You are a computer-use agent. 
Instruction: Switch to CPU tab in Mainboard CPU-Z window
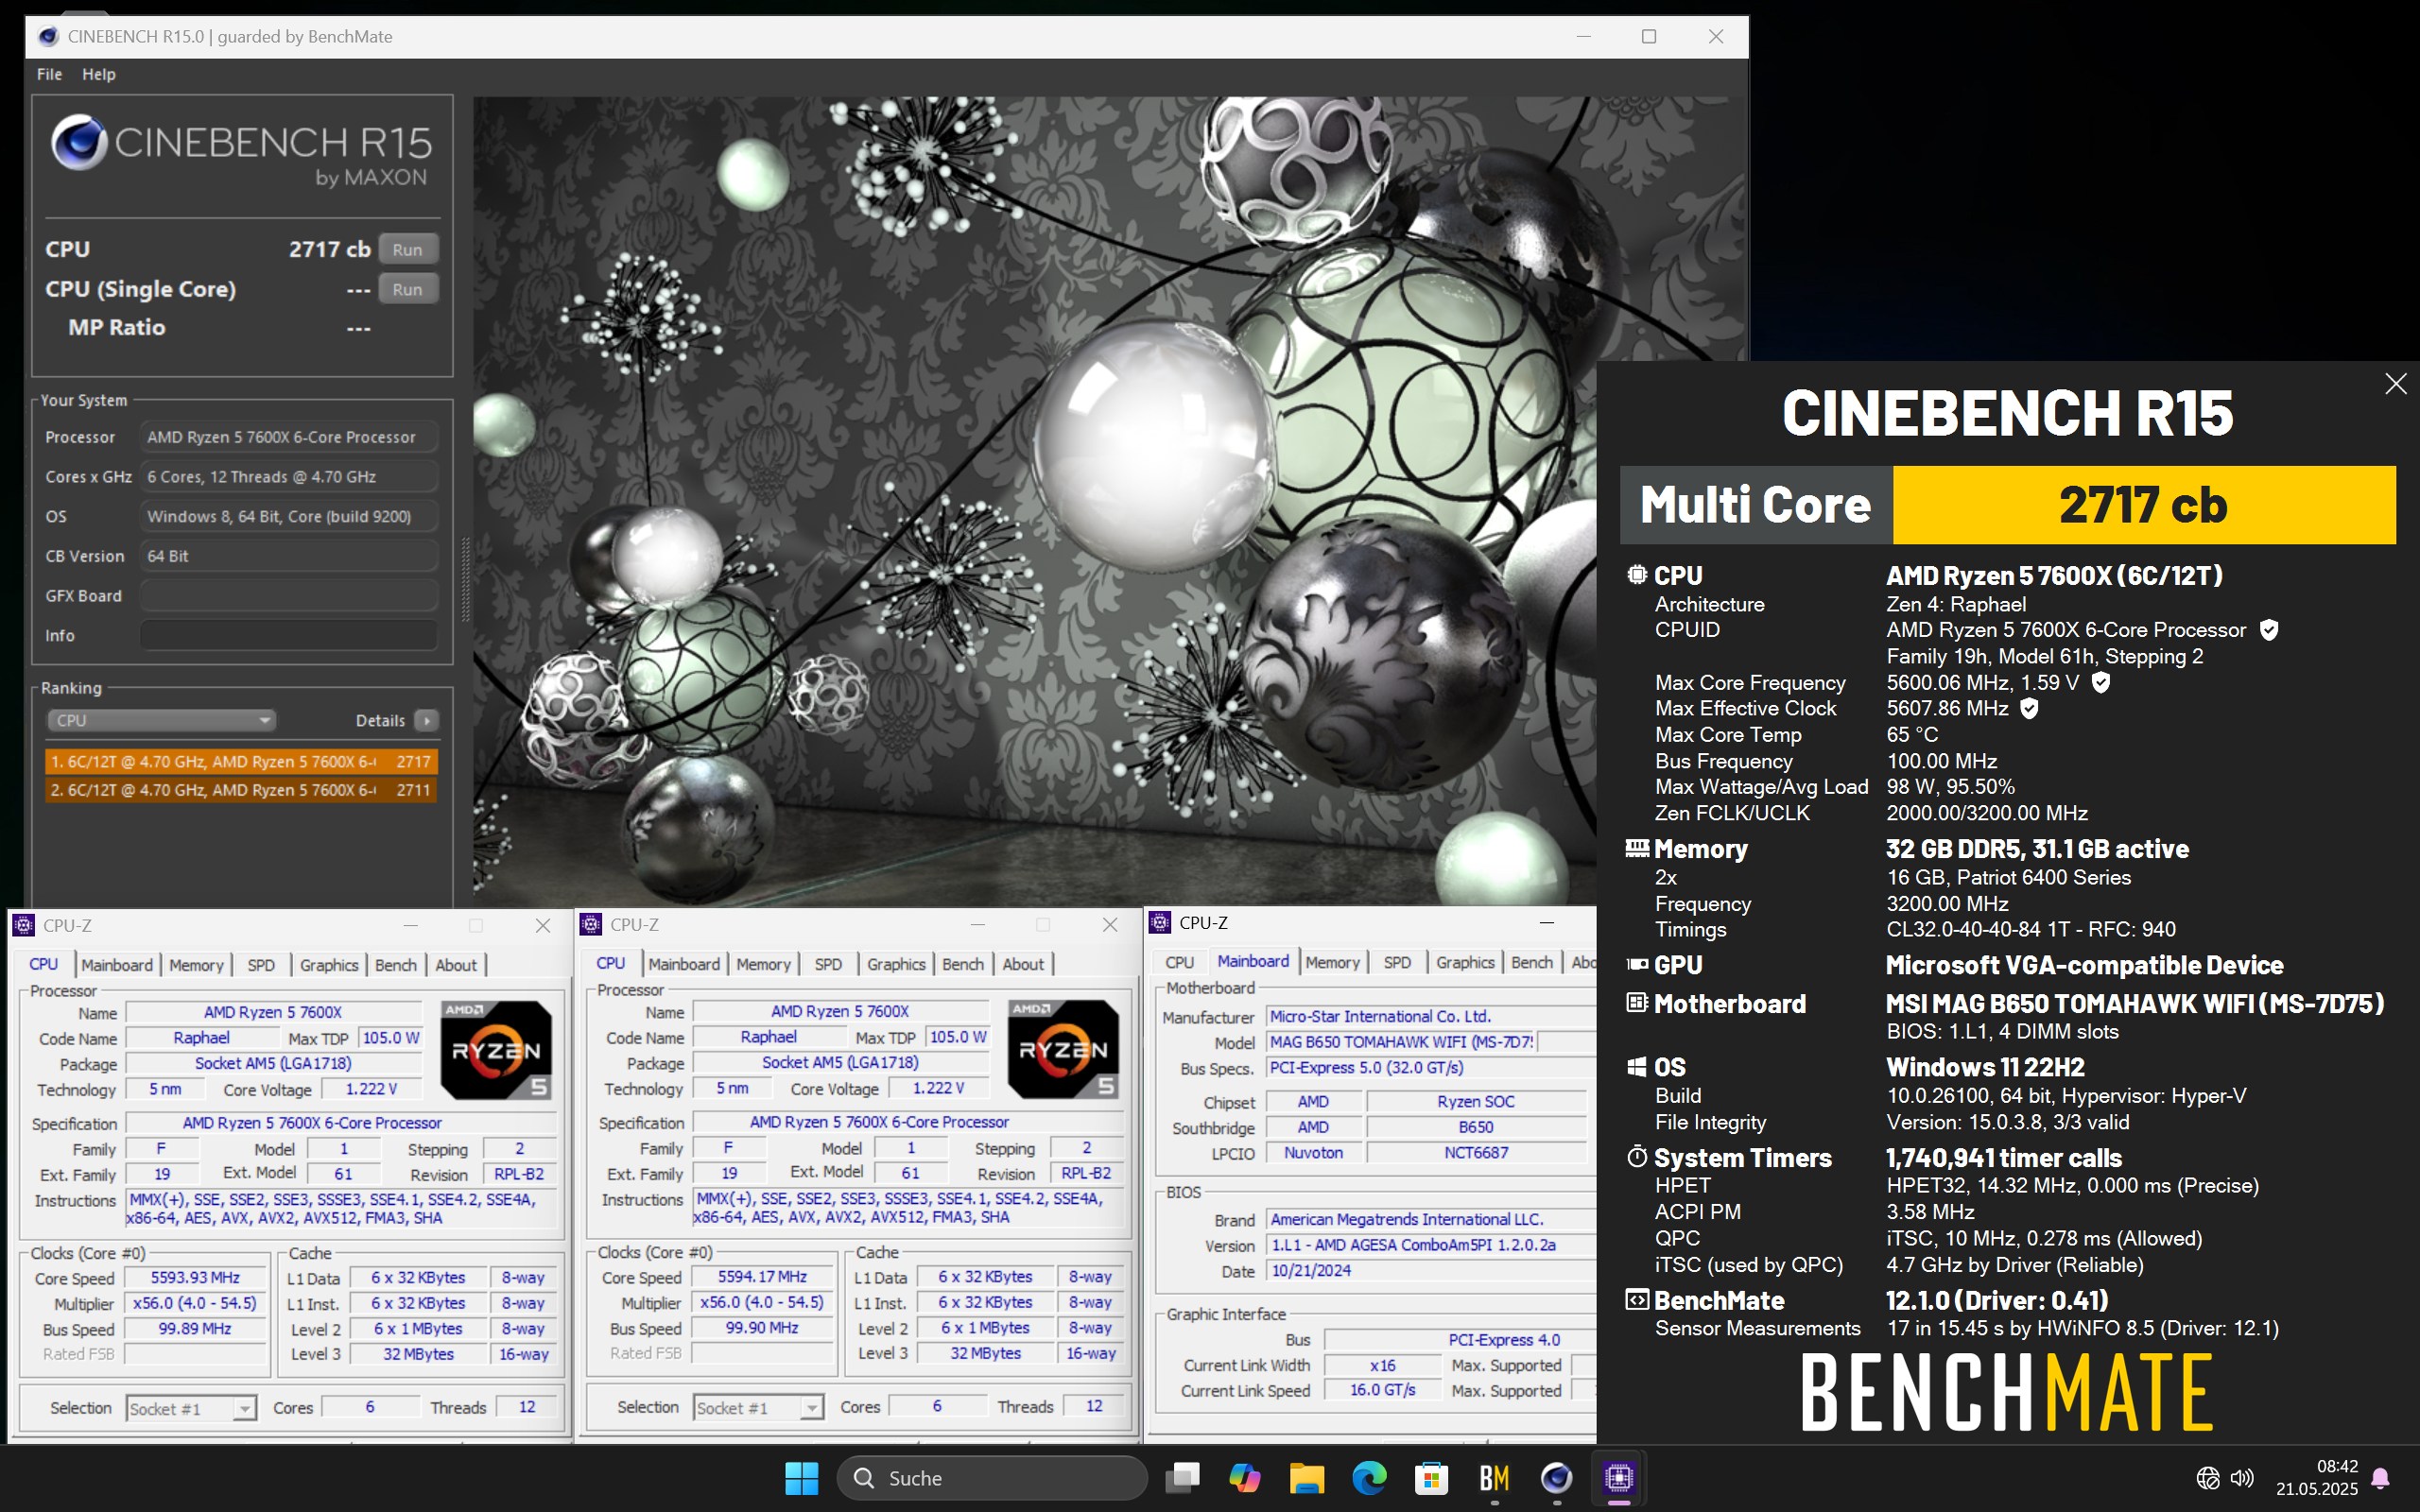tap(1179, 962)
